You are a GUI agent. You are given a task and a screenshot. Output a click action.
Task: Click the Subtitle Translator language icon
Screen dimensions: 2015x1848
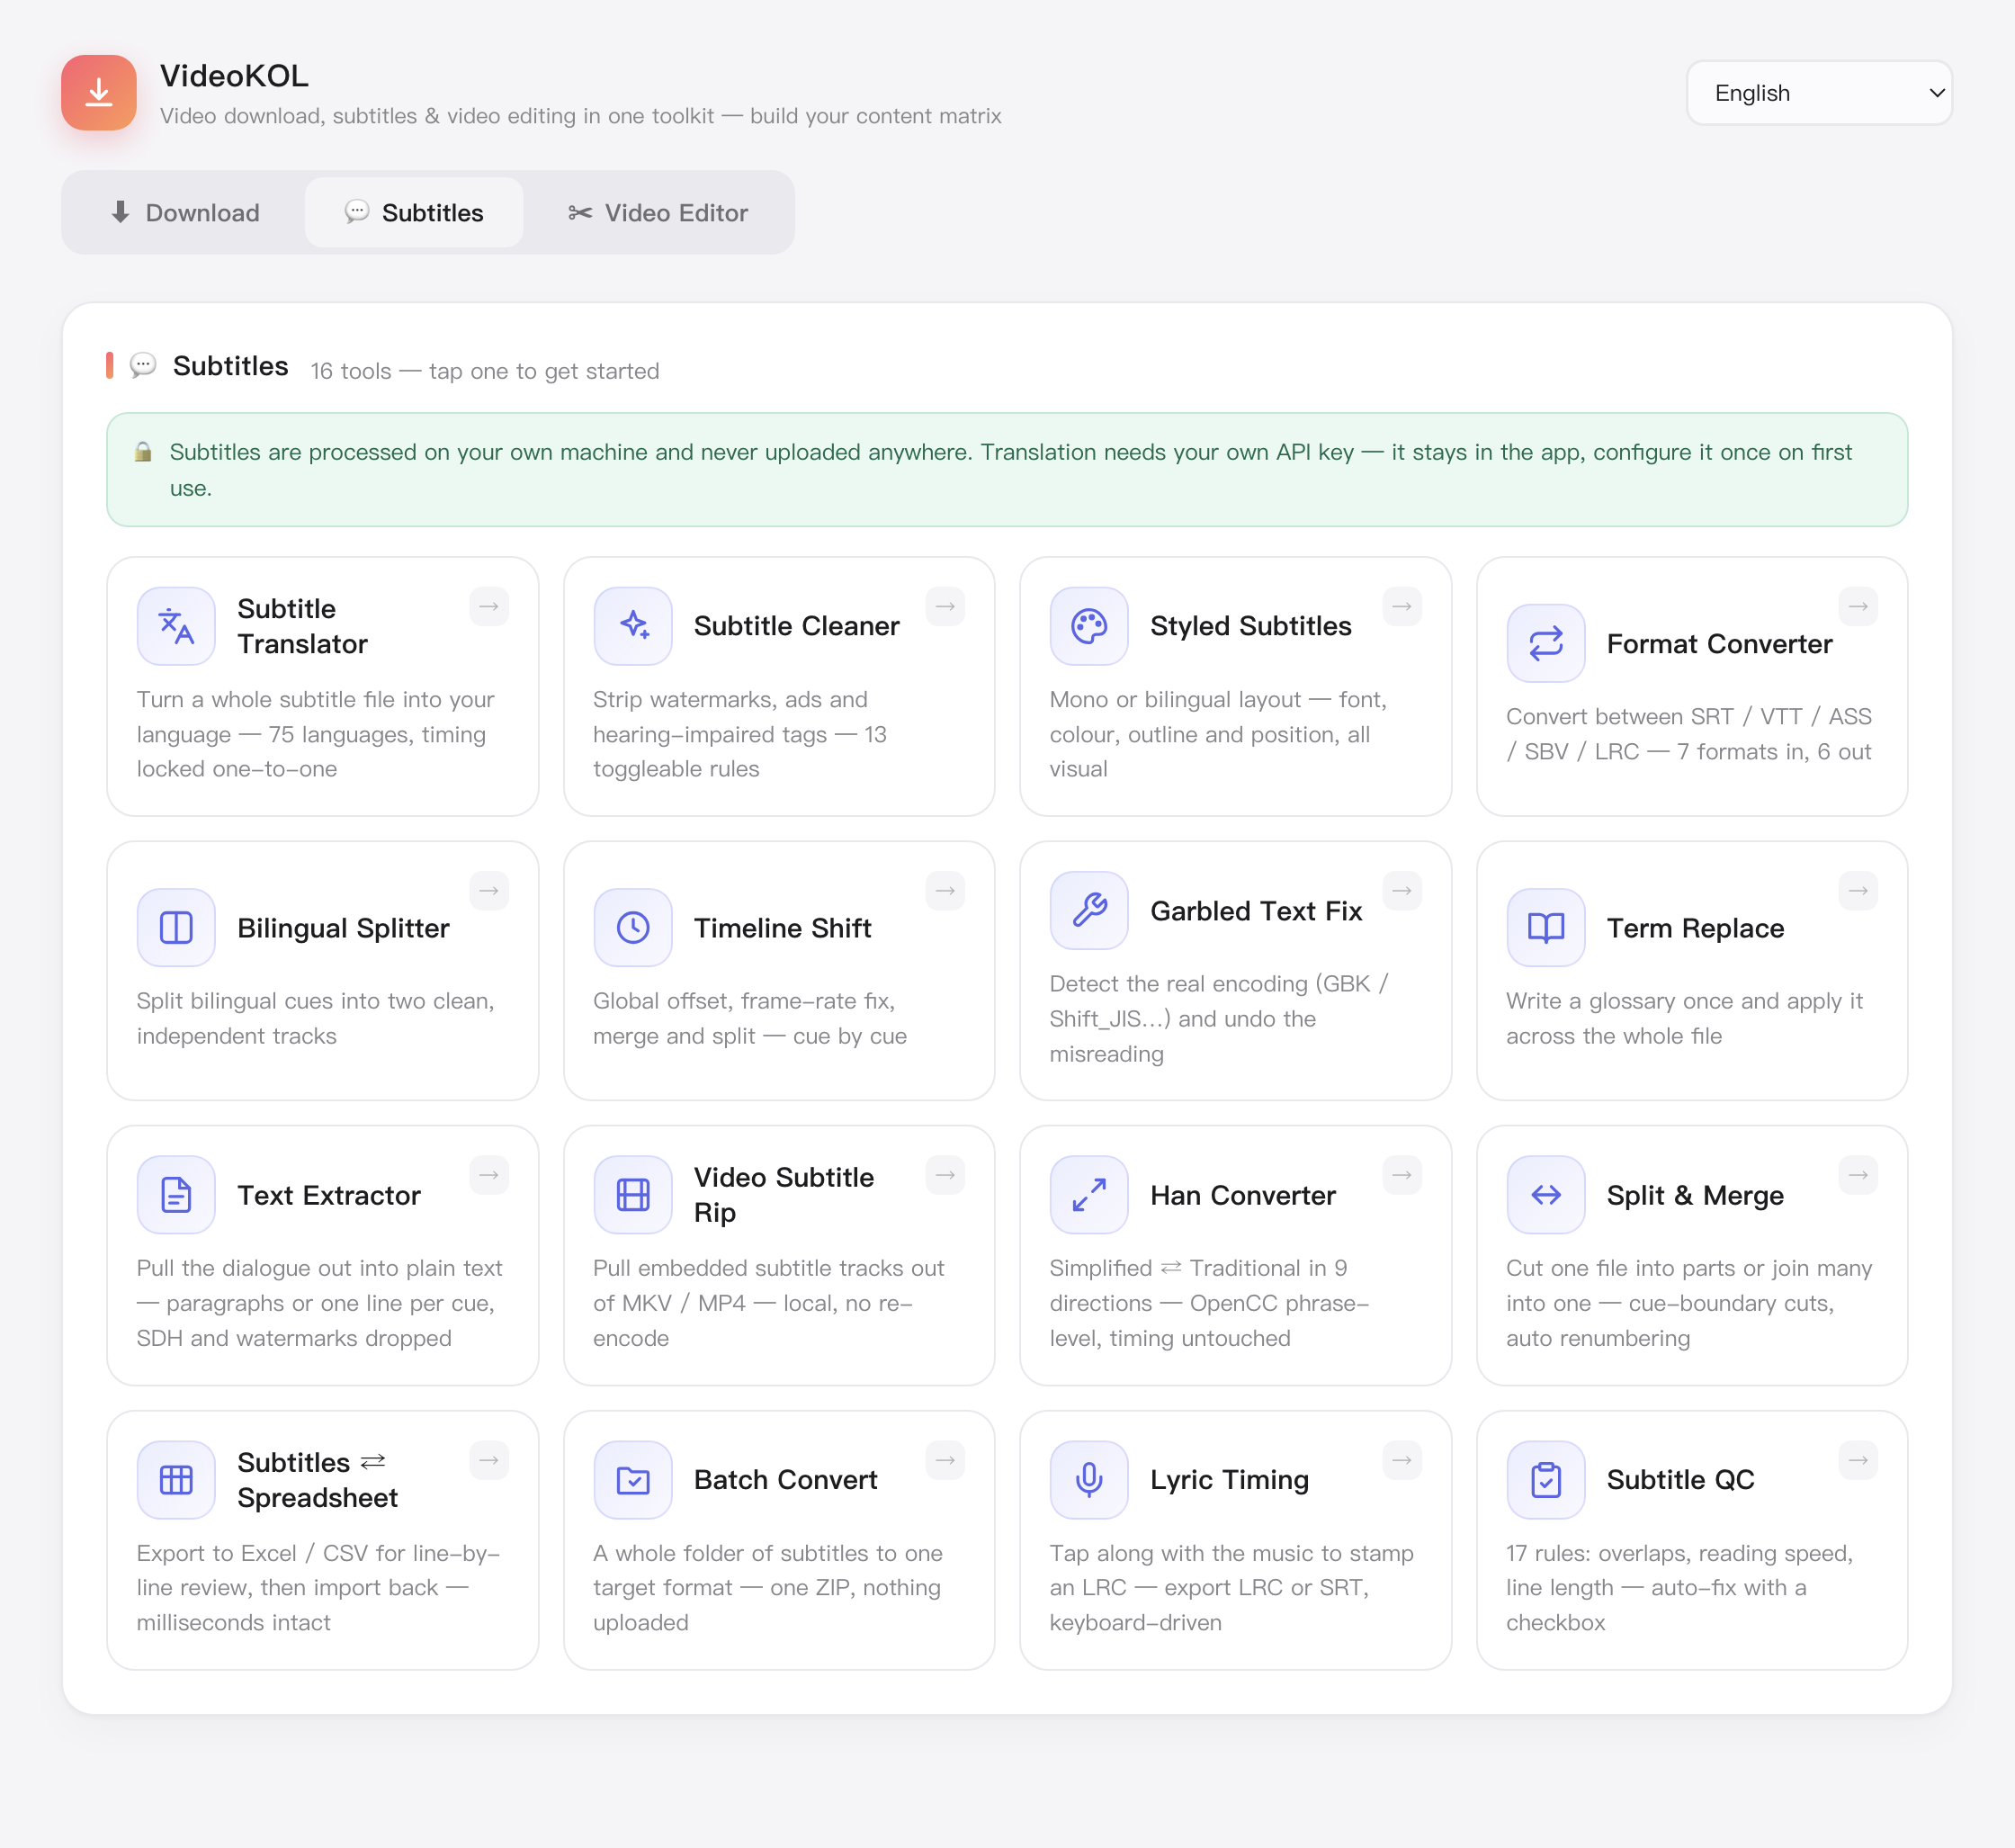(x=176, y=626)
